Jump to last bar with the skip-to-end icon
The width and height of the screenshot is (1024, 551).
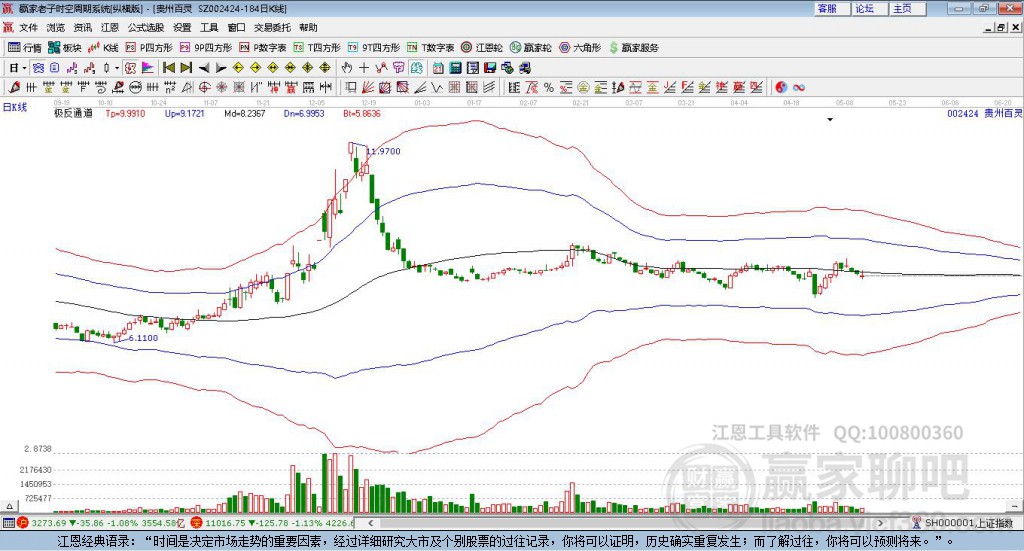tap(186, 68)
